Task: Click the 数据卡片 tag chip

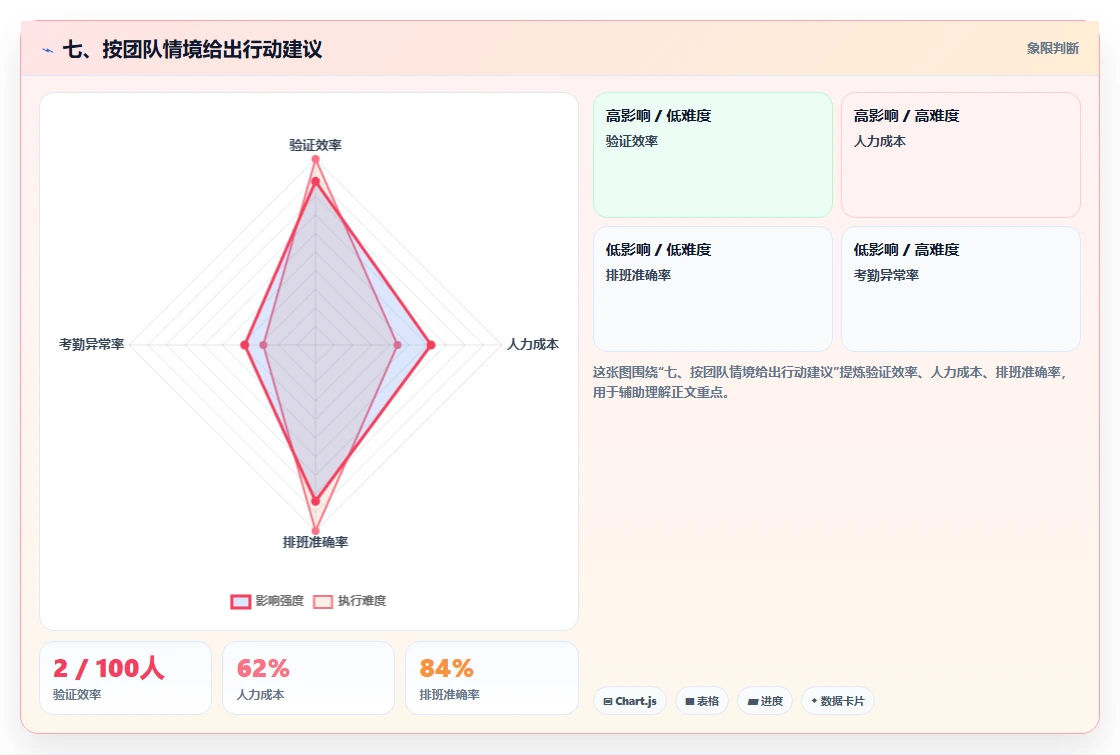Action: 837,701
